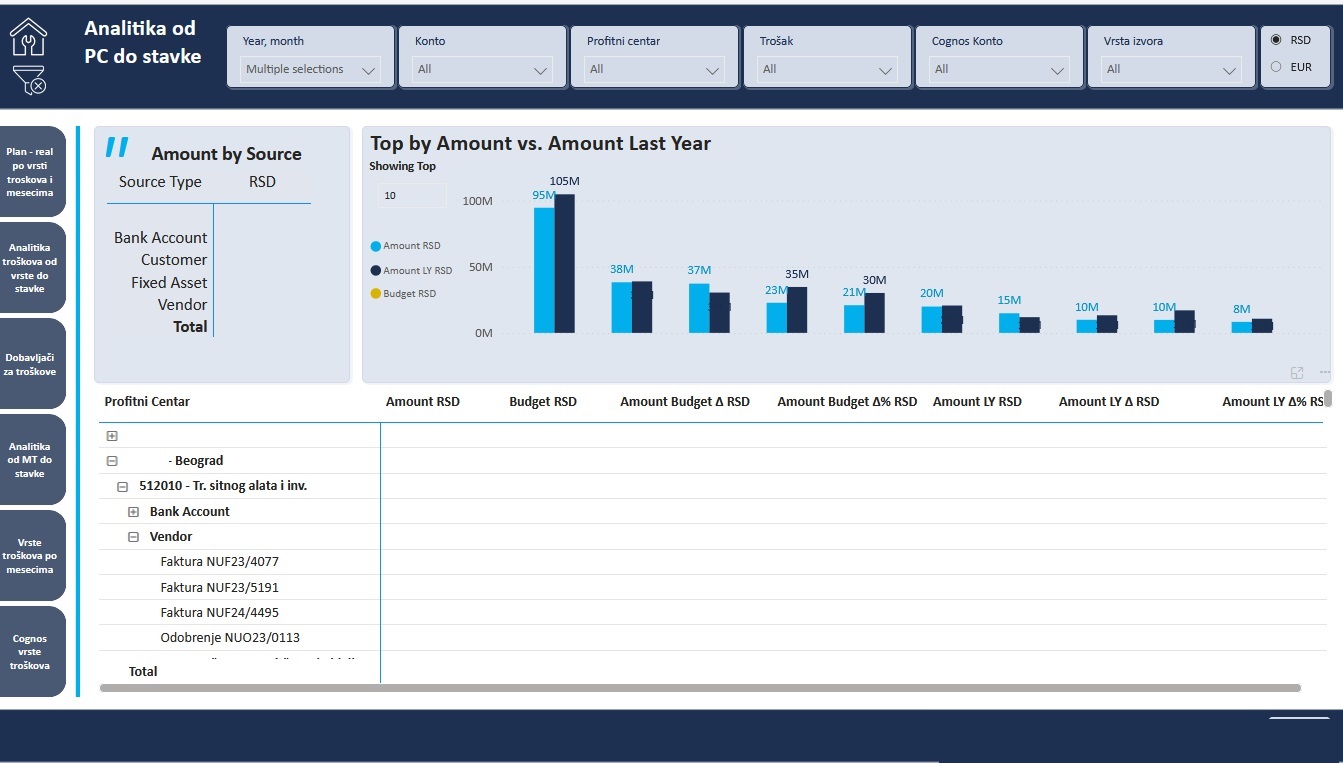Open Cognos vrste troškova page
Image resolution: width=1343 pixels, height=763 pixels.
30,652
